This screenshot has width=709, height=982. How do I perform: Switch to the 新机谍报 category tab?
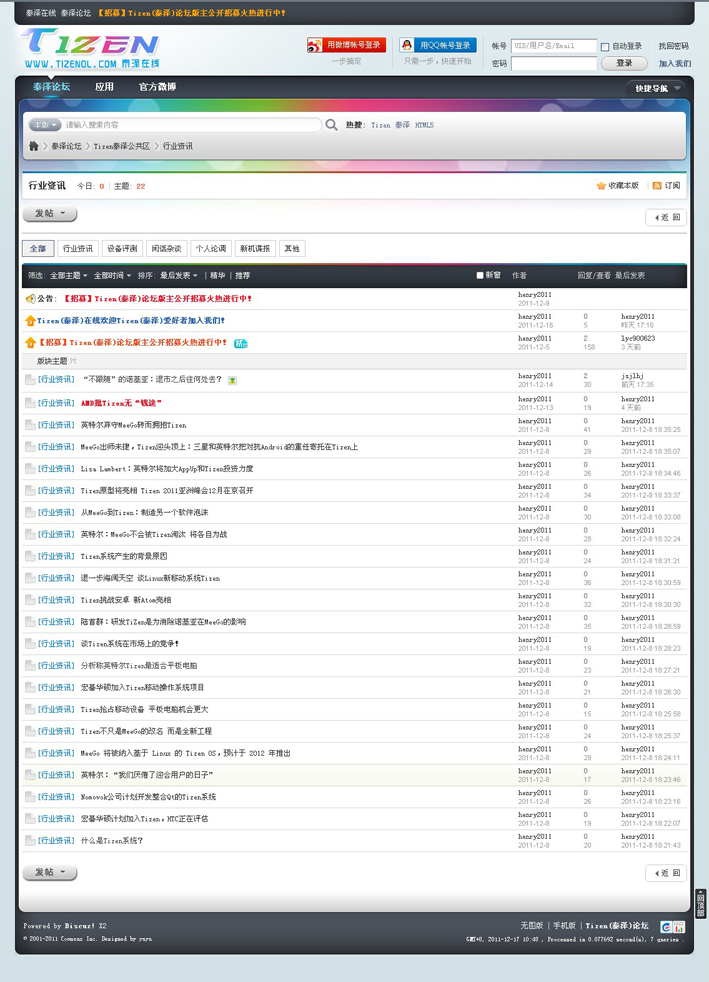point(255,249)
